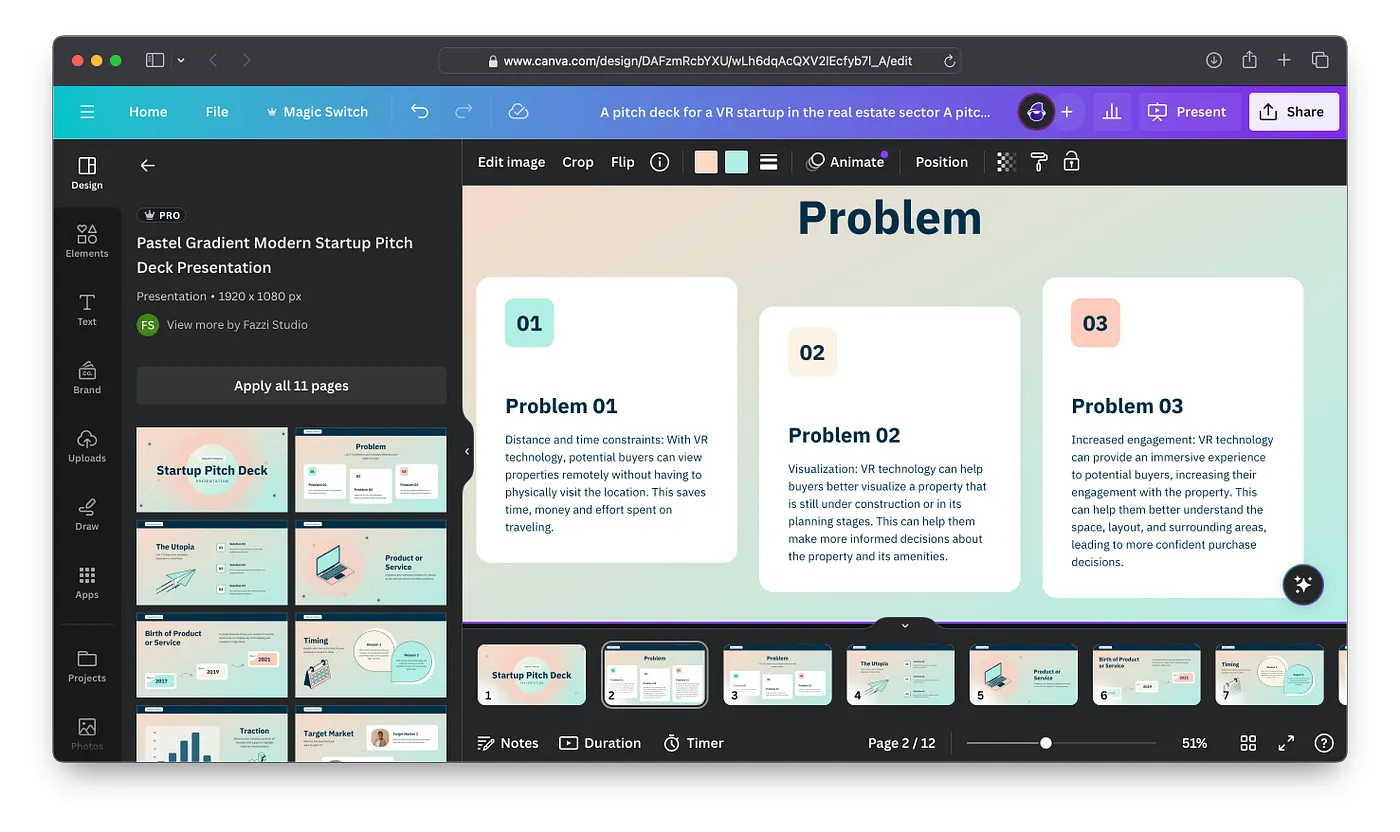
Task: Open the Projects sidebar panel
Action: click(x=87, y=665)
